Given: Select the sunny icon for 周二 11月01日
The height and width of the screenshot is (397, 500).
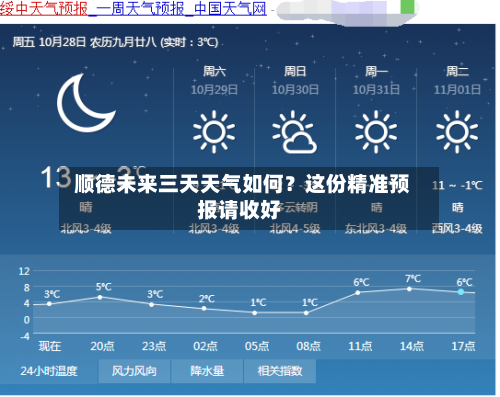Looking at the screenshot, I should [457, 132].
